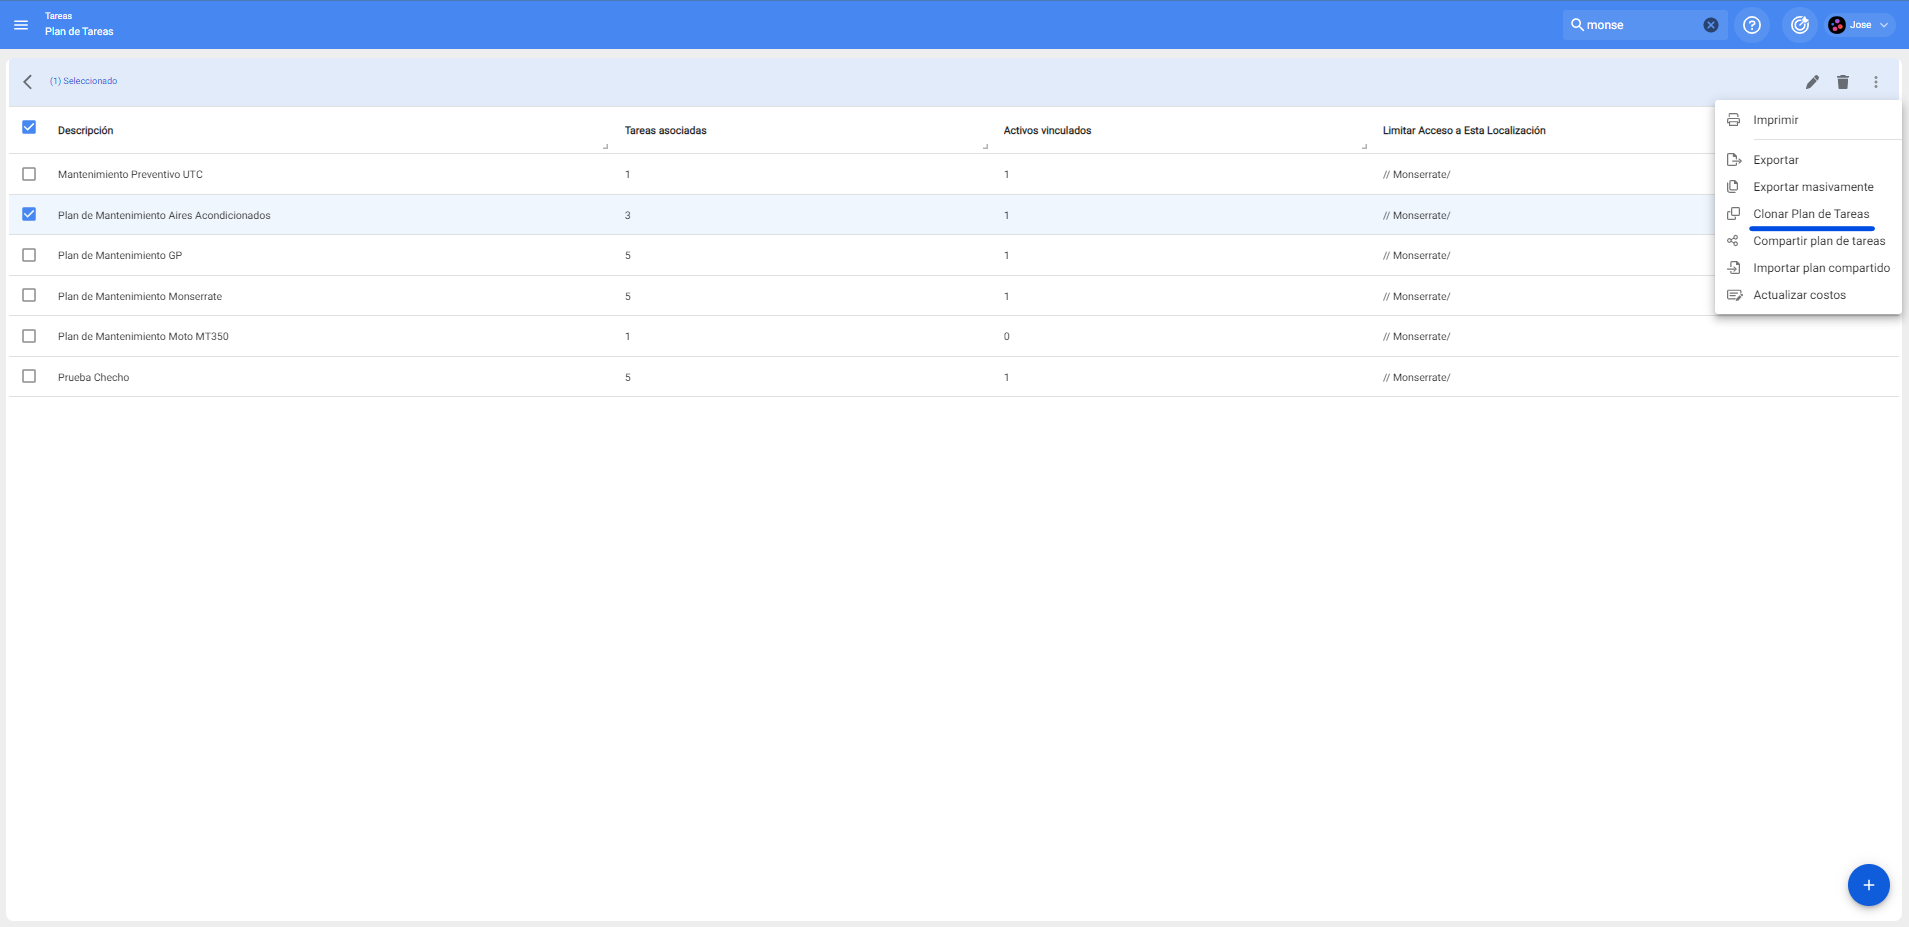Click the Descripción column resize handle
This screenshot has height=927, width=1909.
[x=606, y=147]
